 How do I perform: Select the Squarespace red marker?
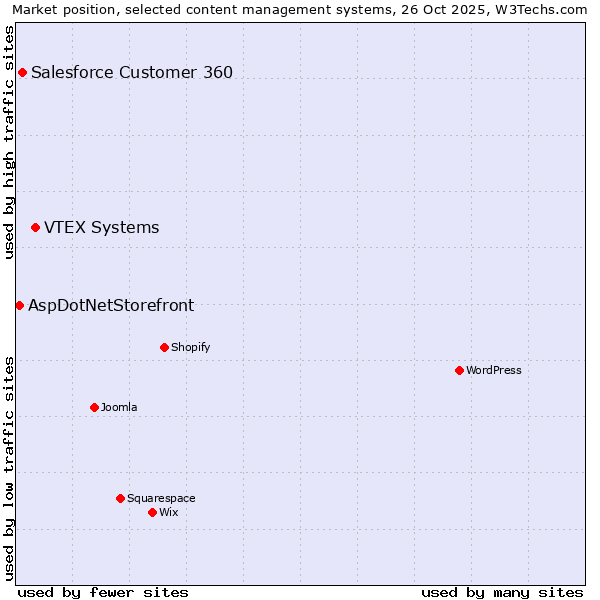click(120, 498)
